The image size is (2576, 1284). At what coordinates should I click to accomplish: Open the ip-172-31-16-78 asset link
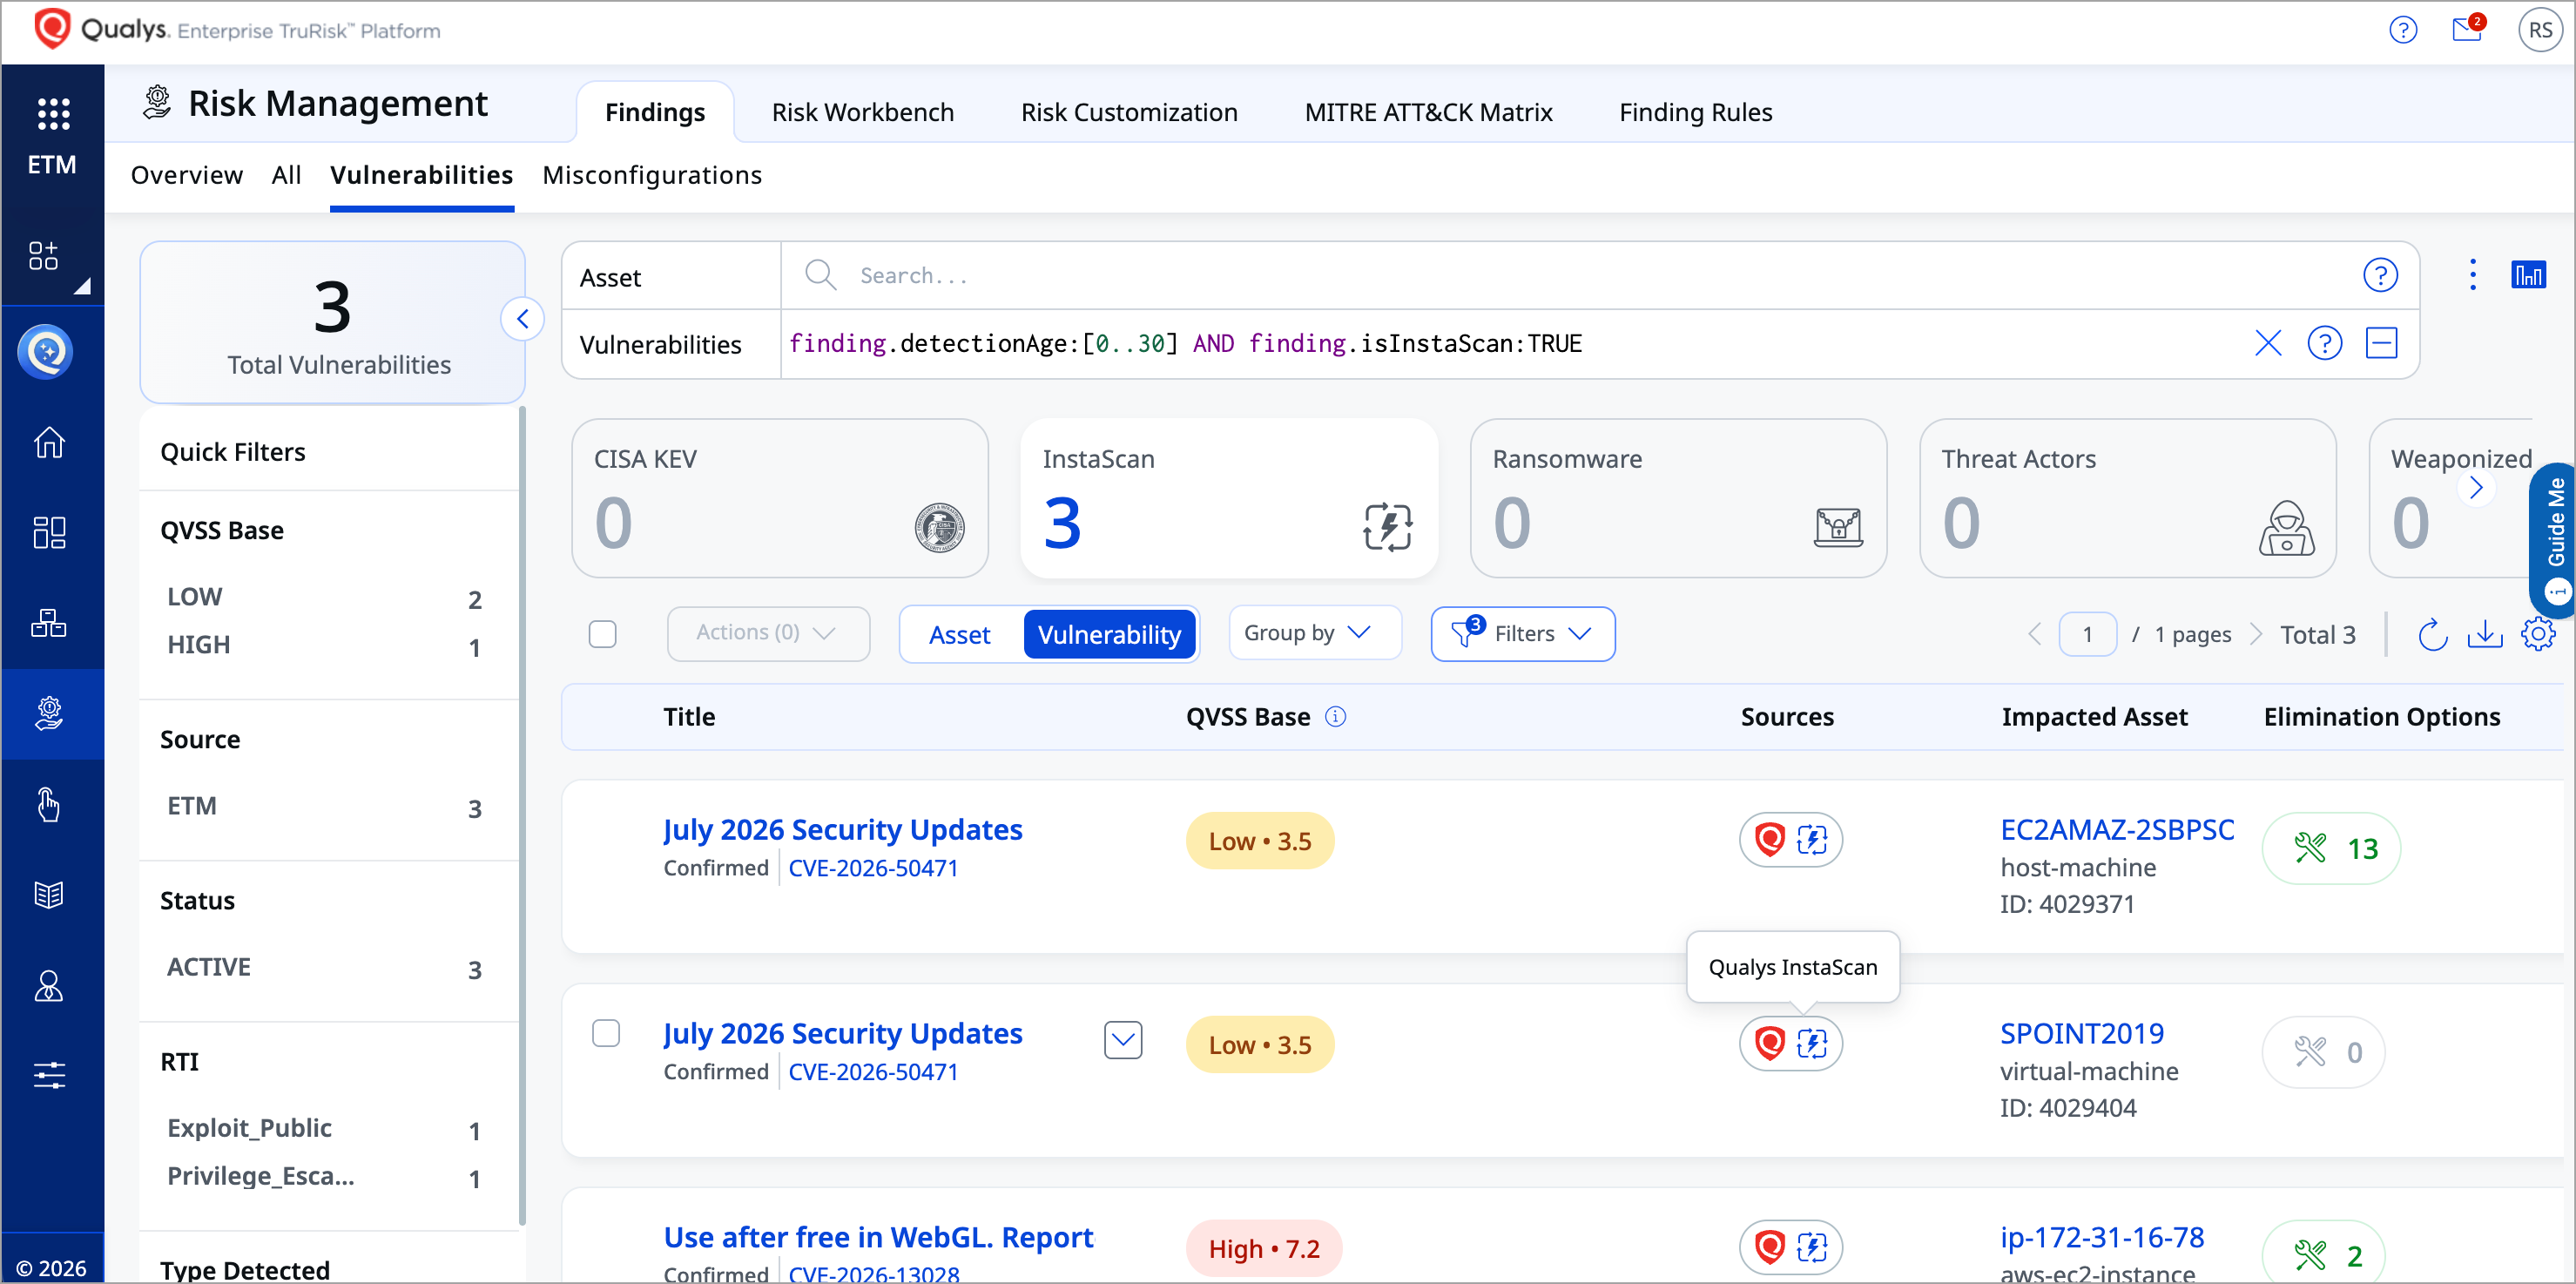tap(2102, 1238)
